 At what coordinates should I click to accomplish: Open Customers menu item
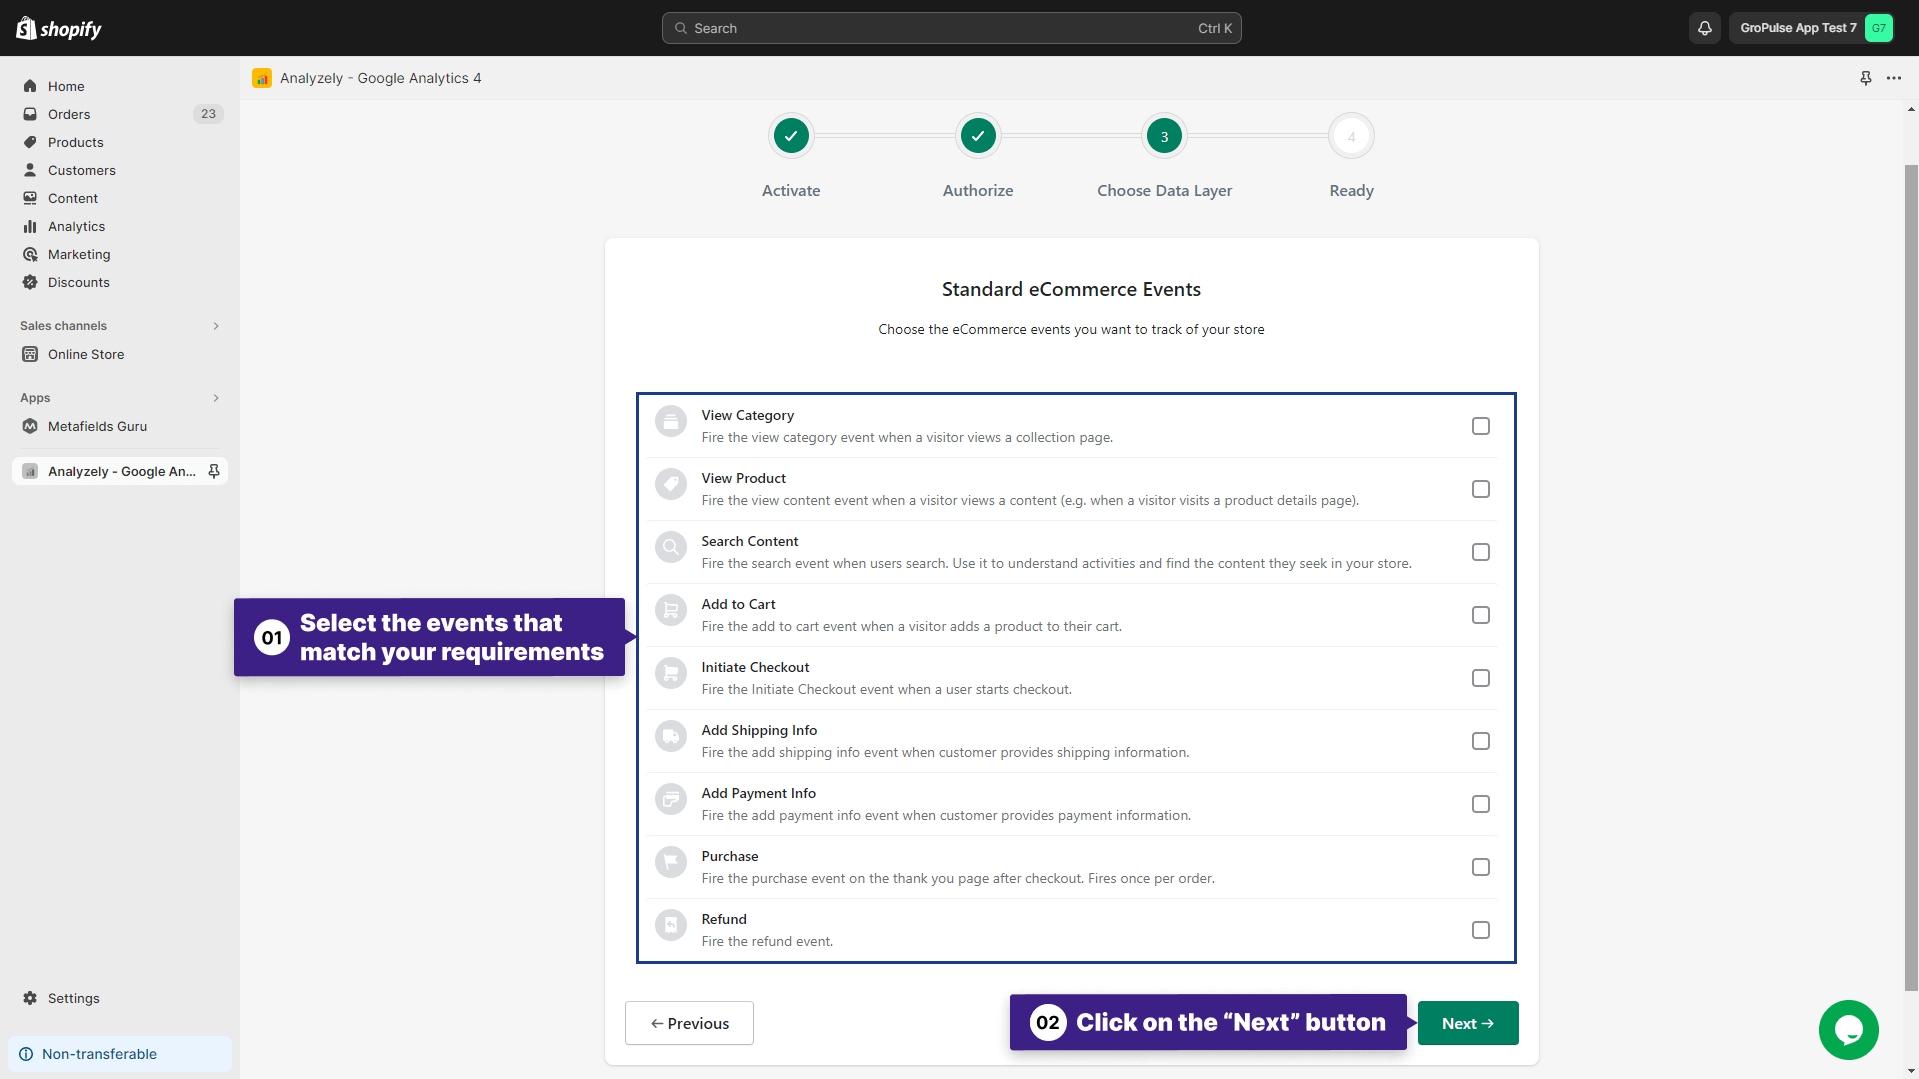120,170
